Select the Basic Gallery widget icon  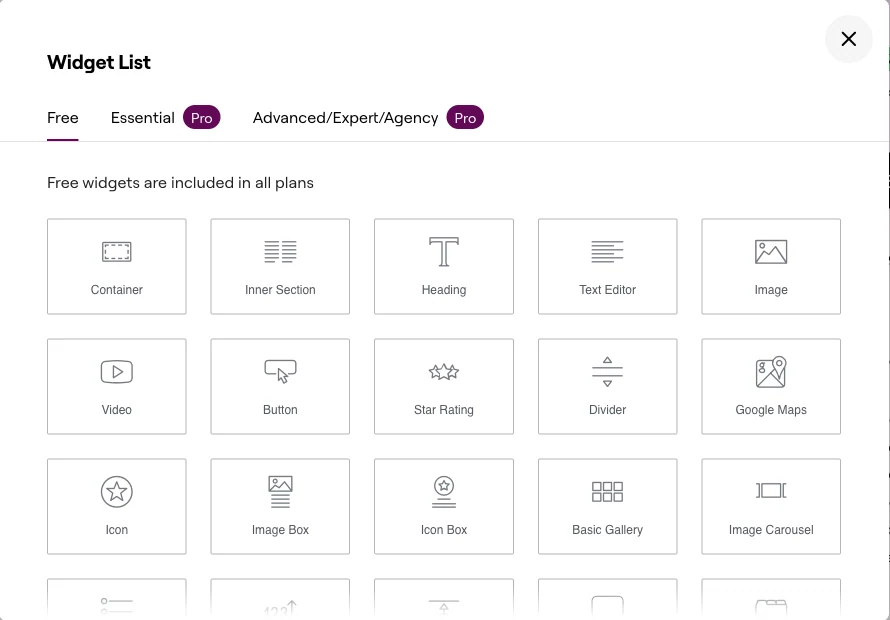click(607, 492)
